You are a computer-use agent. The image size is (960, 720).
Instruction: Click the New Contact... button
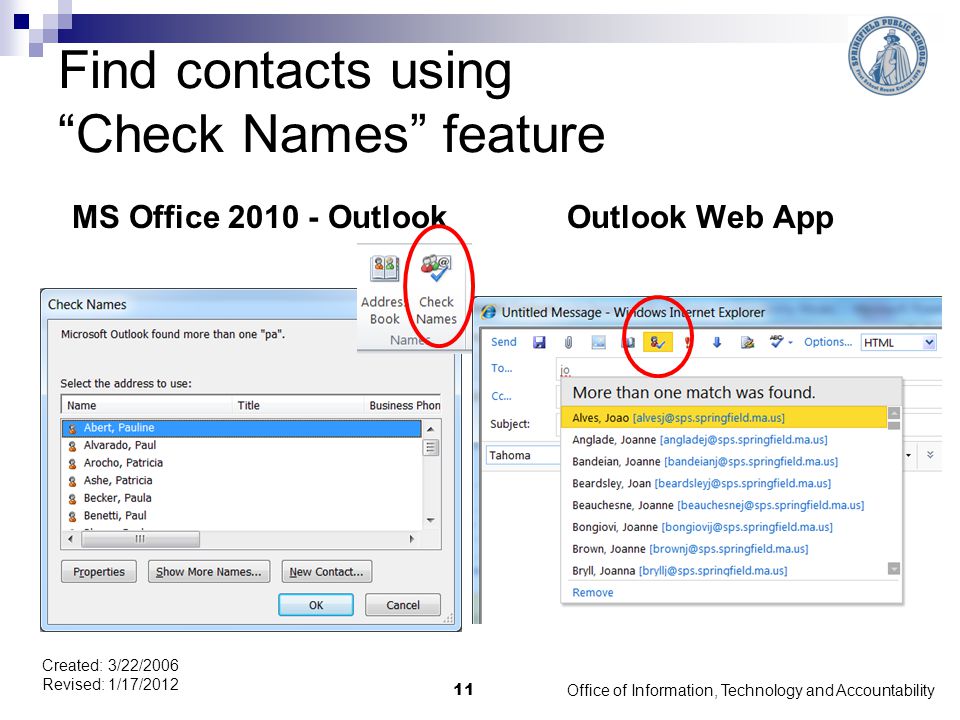coord(326,572)
